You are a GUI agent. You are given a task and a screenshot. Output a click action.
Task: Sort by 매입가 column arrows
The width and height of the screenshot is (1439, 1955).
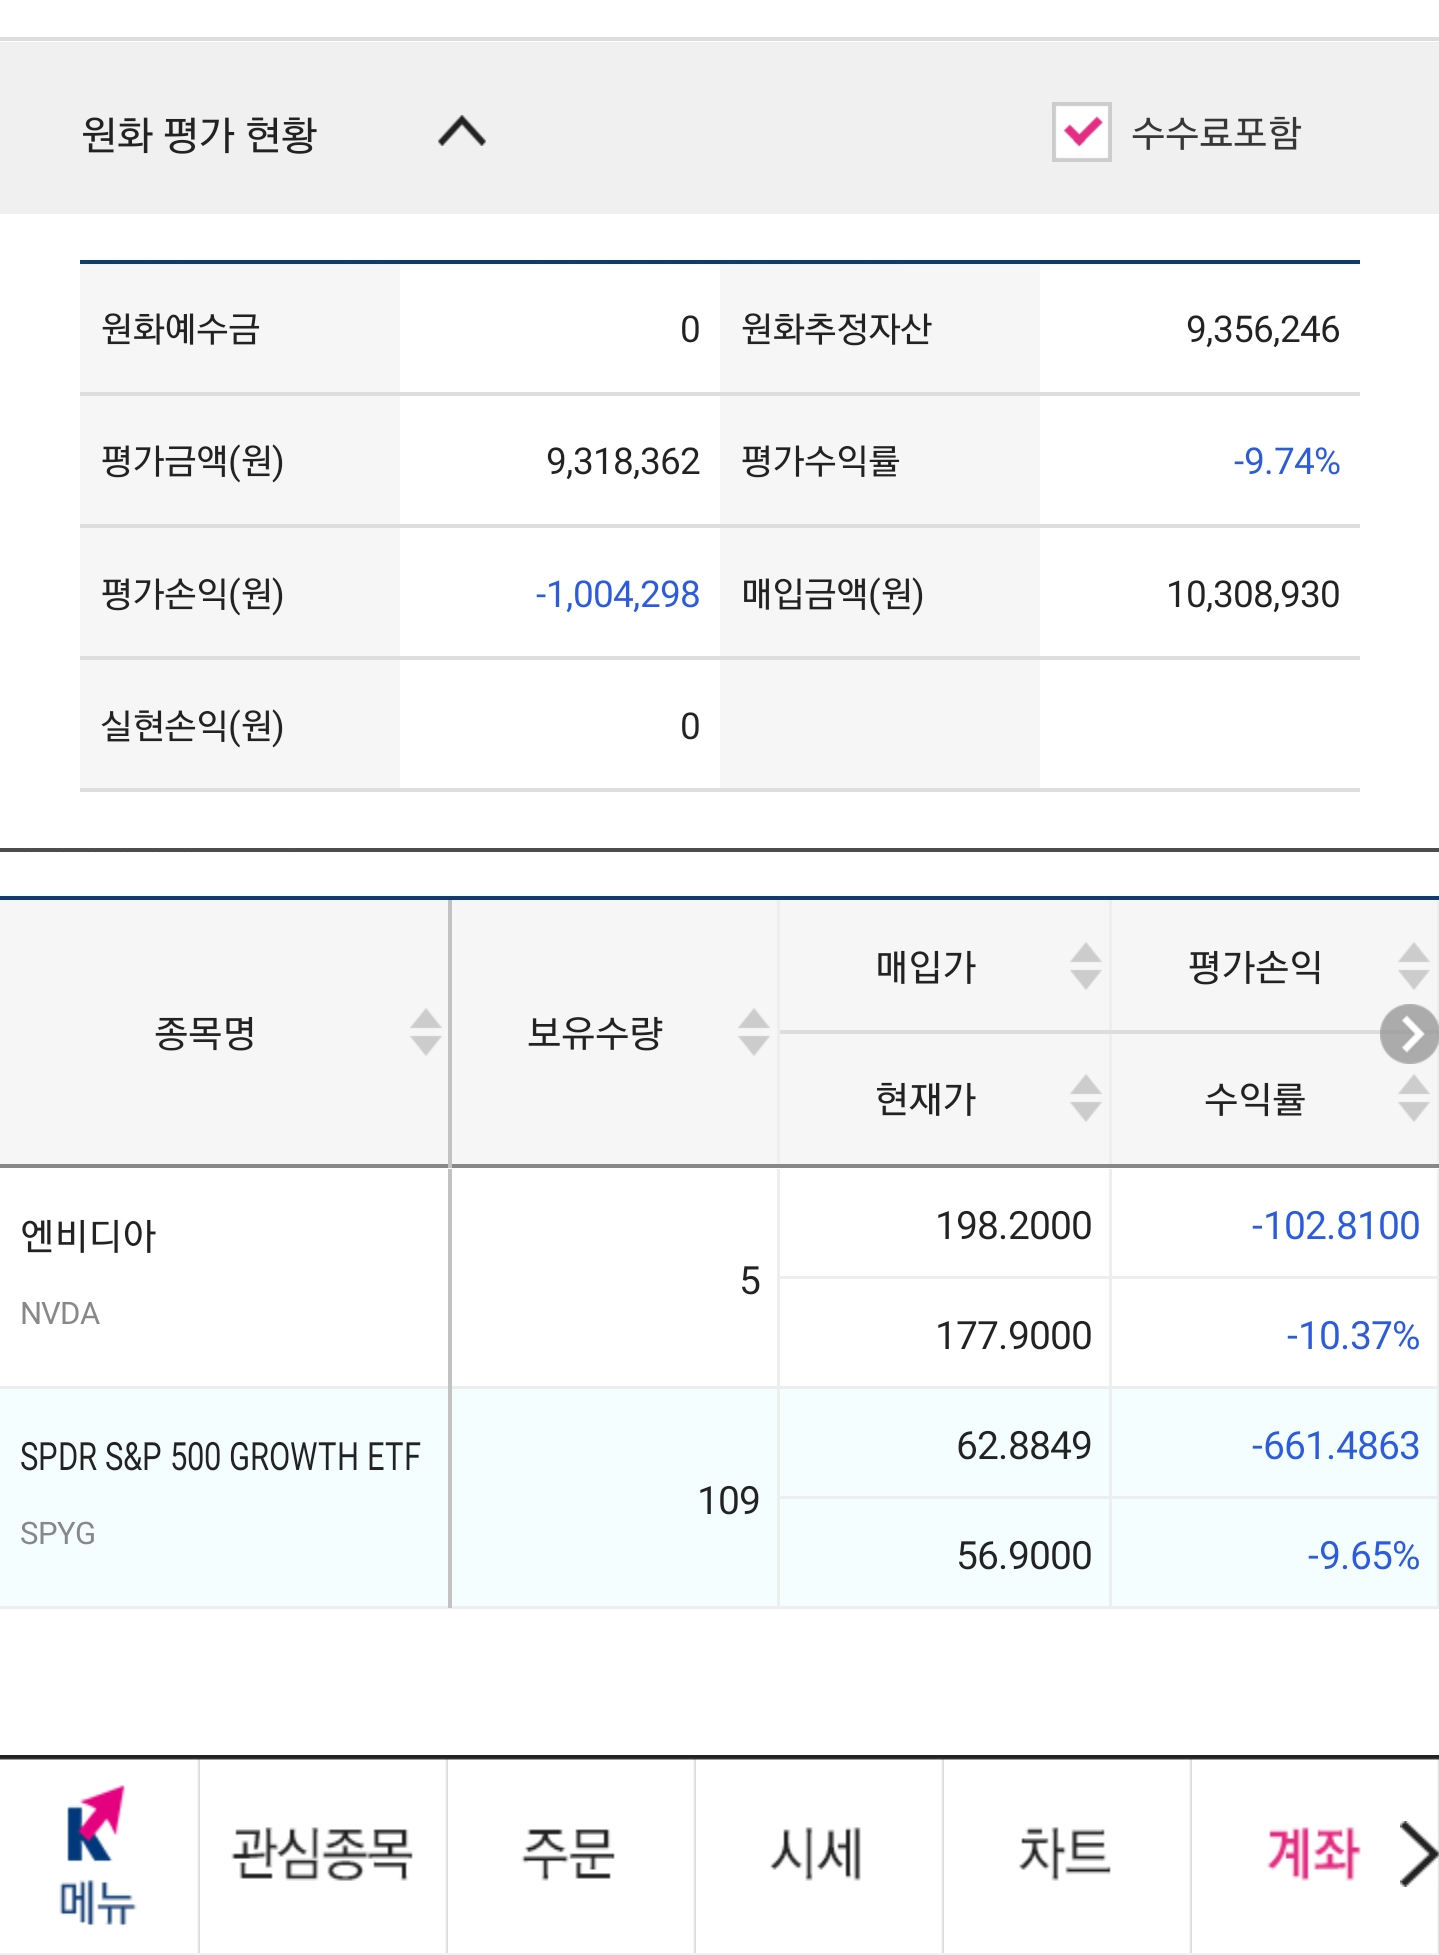(1086, 966)
